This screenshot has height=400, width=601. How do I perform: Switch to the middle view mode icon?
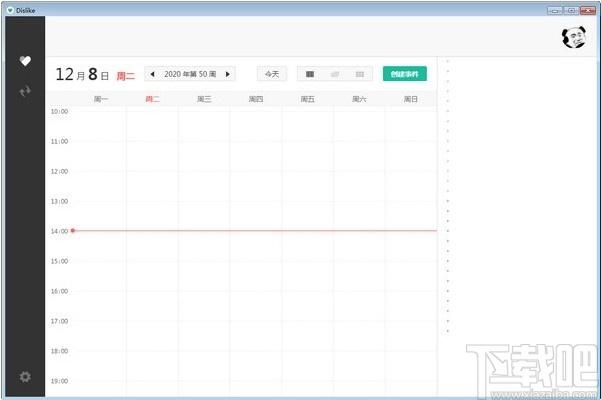click(x=335, y=74)
